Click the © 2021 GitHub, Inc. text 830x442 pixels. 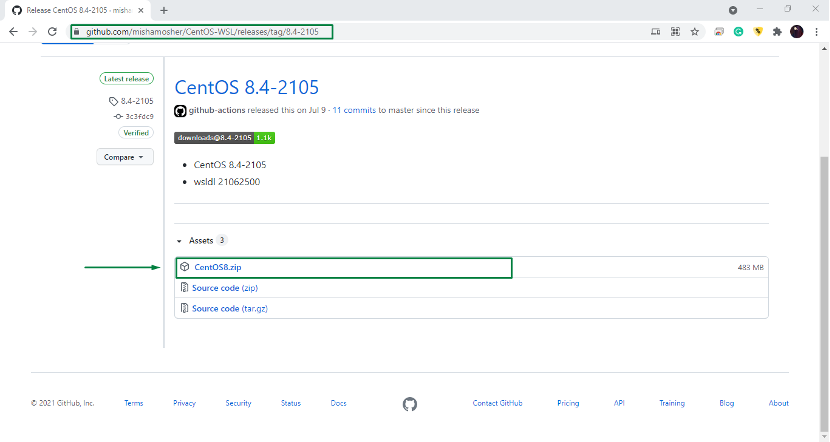point(62,403)
